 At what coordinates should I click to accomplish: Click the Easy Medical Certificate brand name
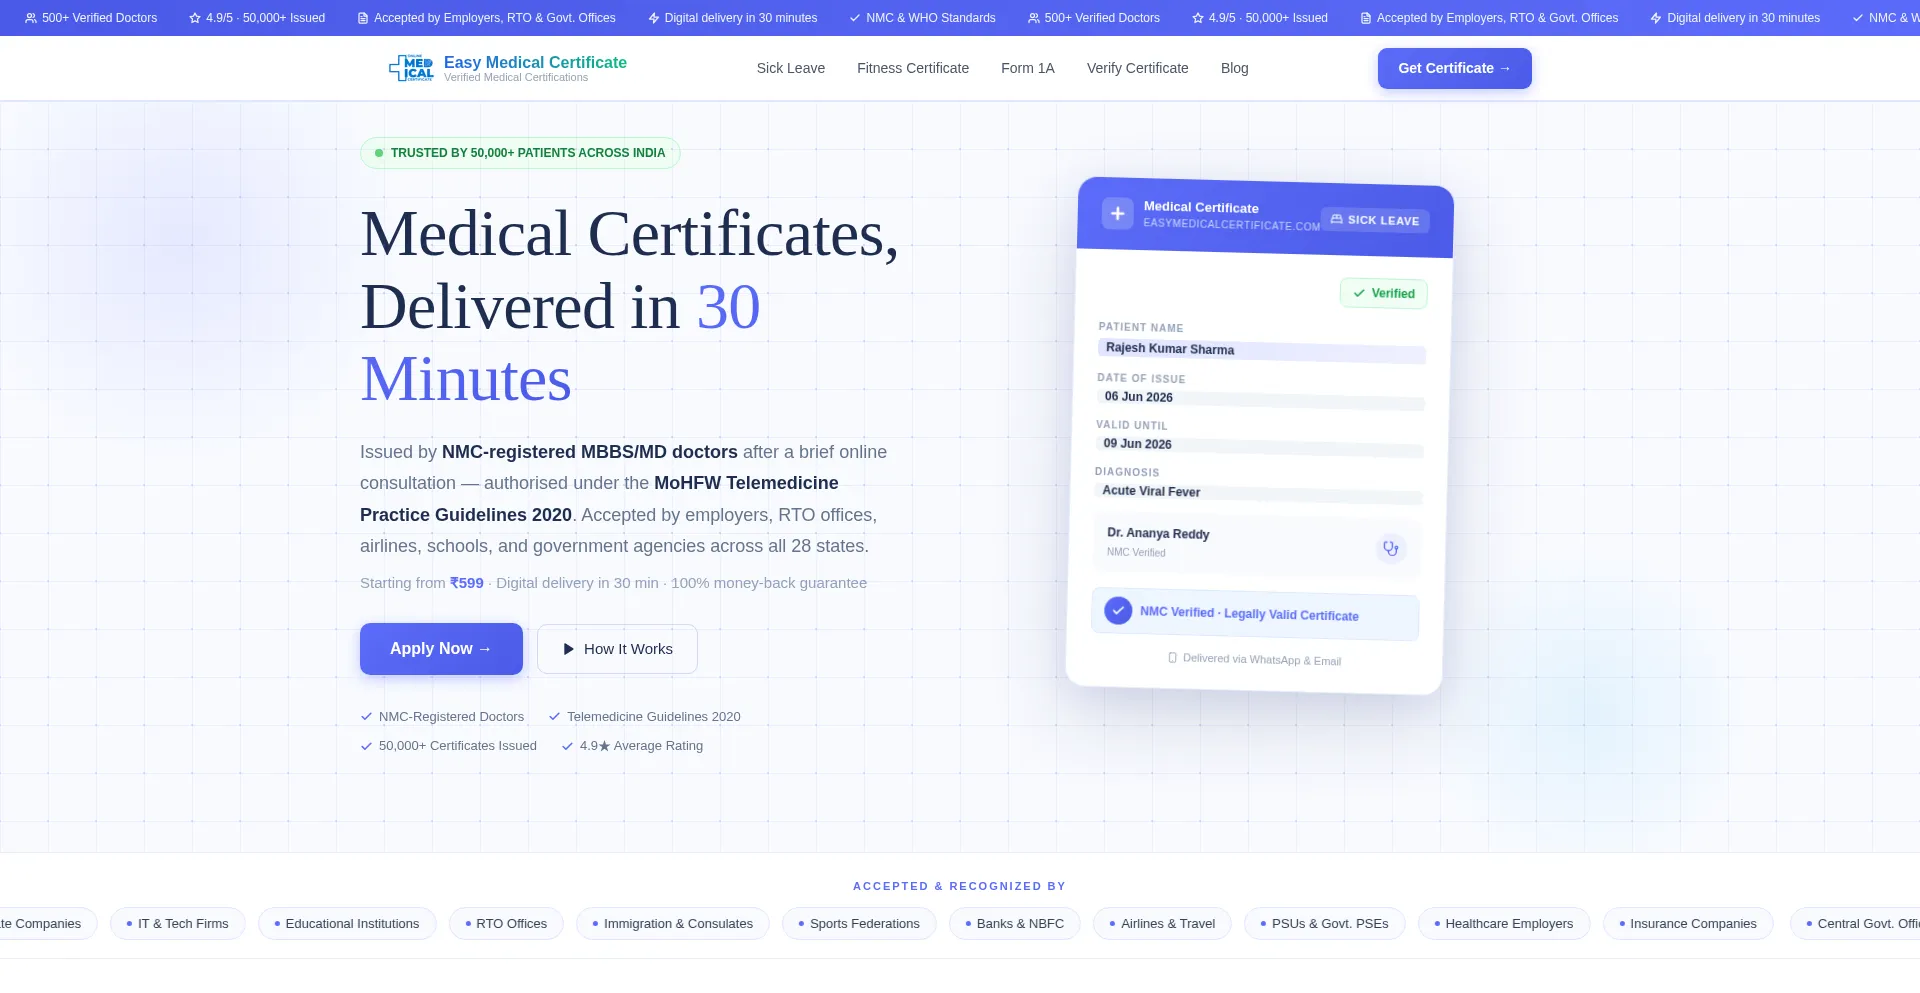535,62
